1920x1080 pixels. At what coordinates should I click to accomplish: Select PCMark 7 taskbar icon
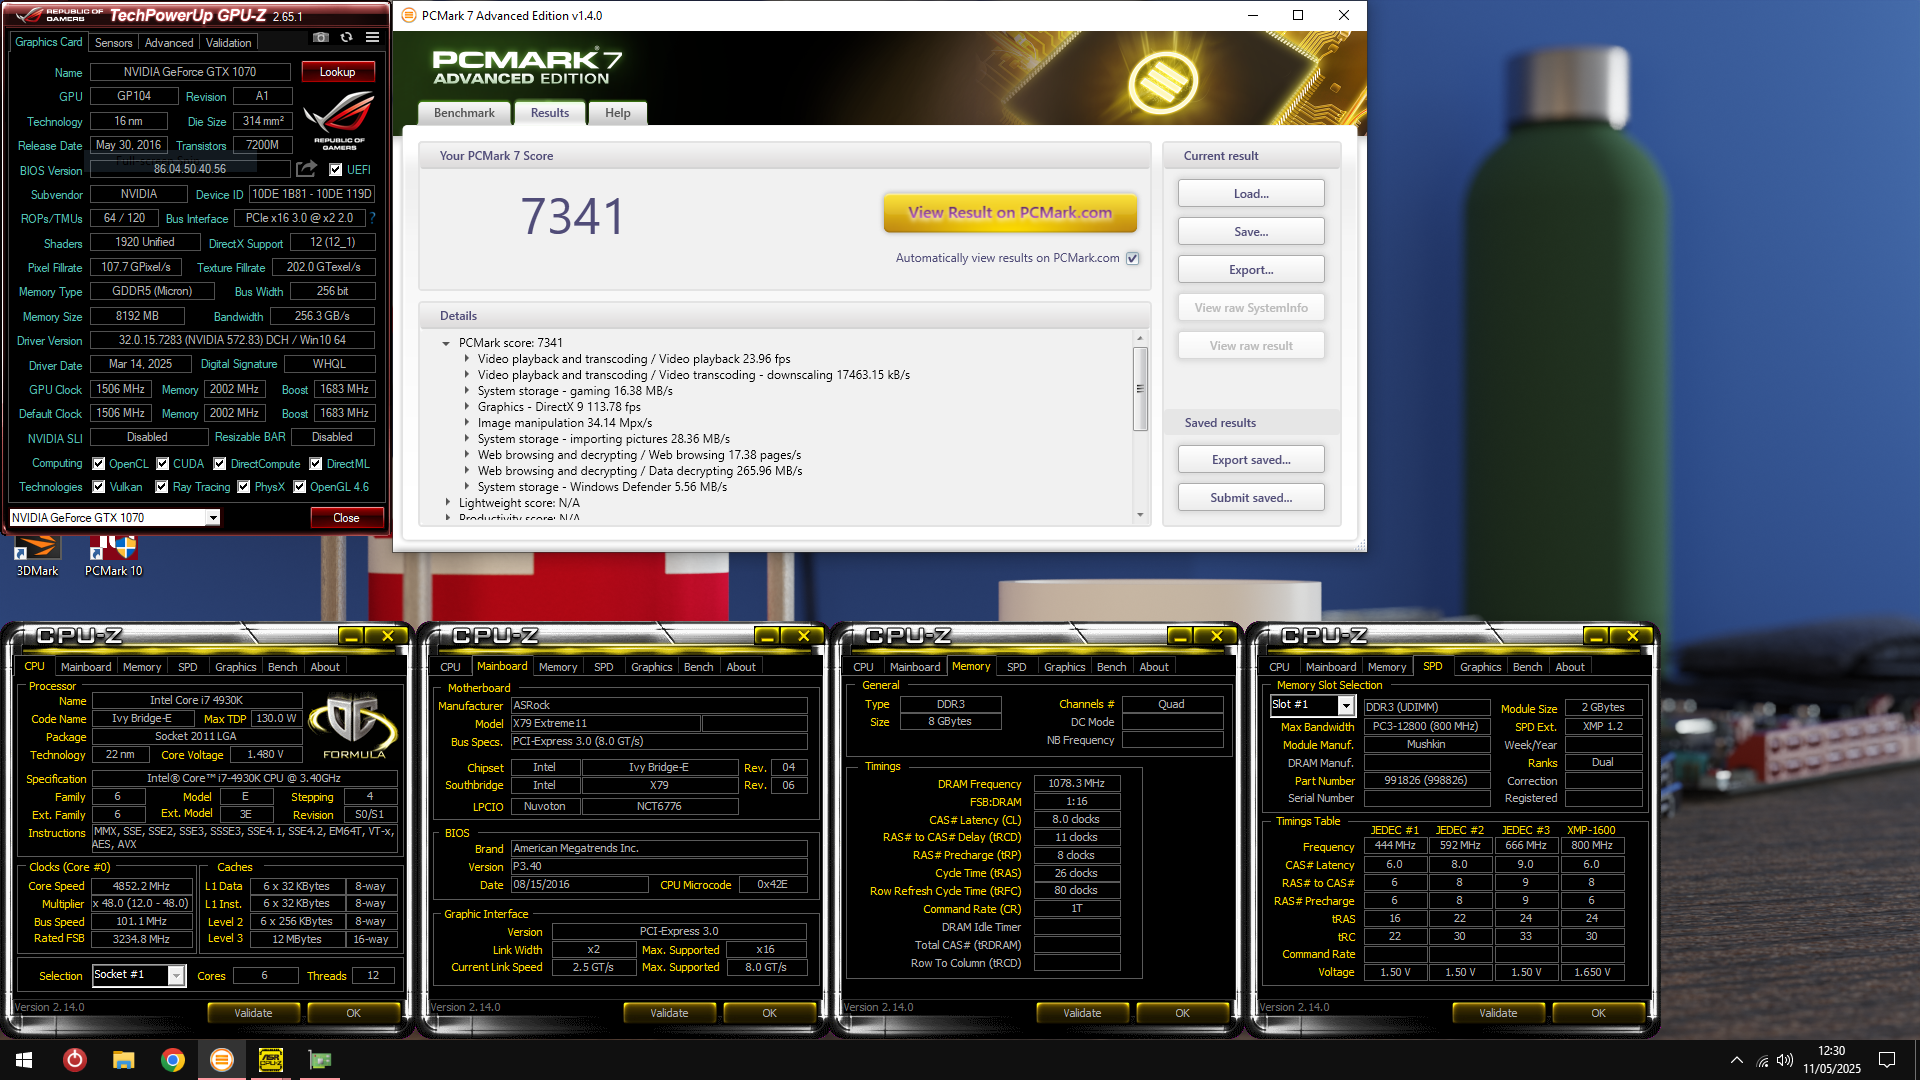pyautogui.click(x=221, y=1060)
